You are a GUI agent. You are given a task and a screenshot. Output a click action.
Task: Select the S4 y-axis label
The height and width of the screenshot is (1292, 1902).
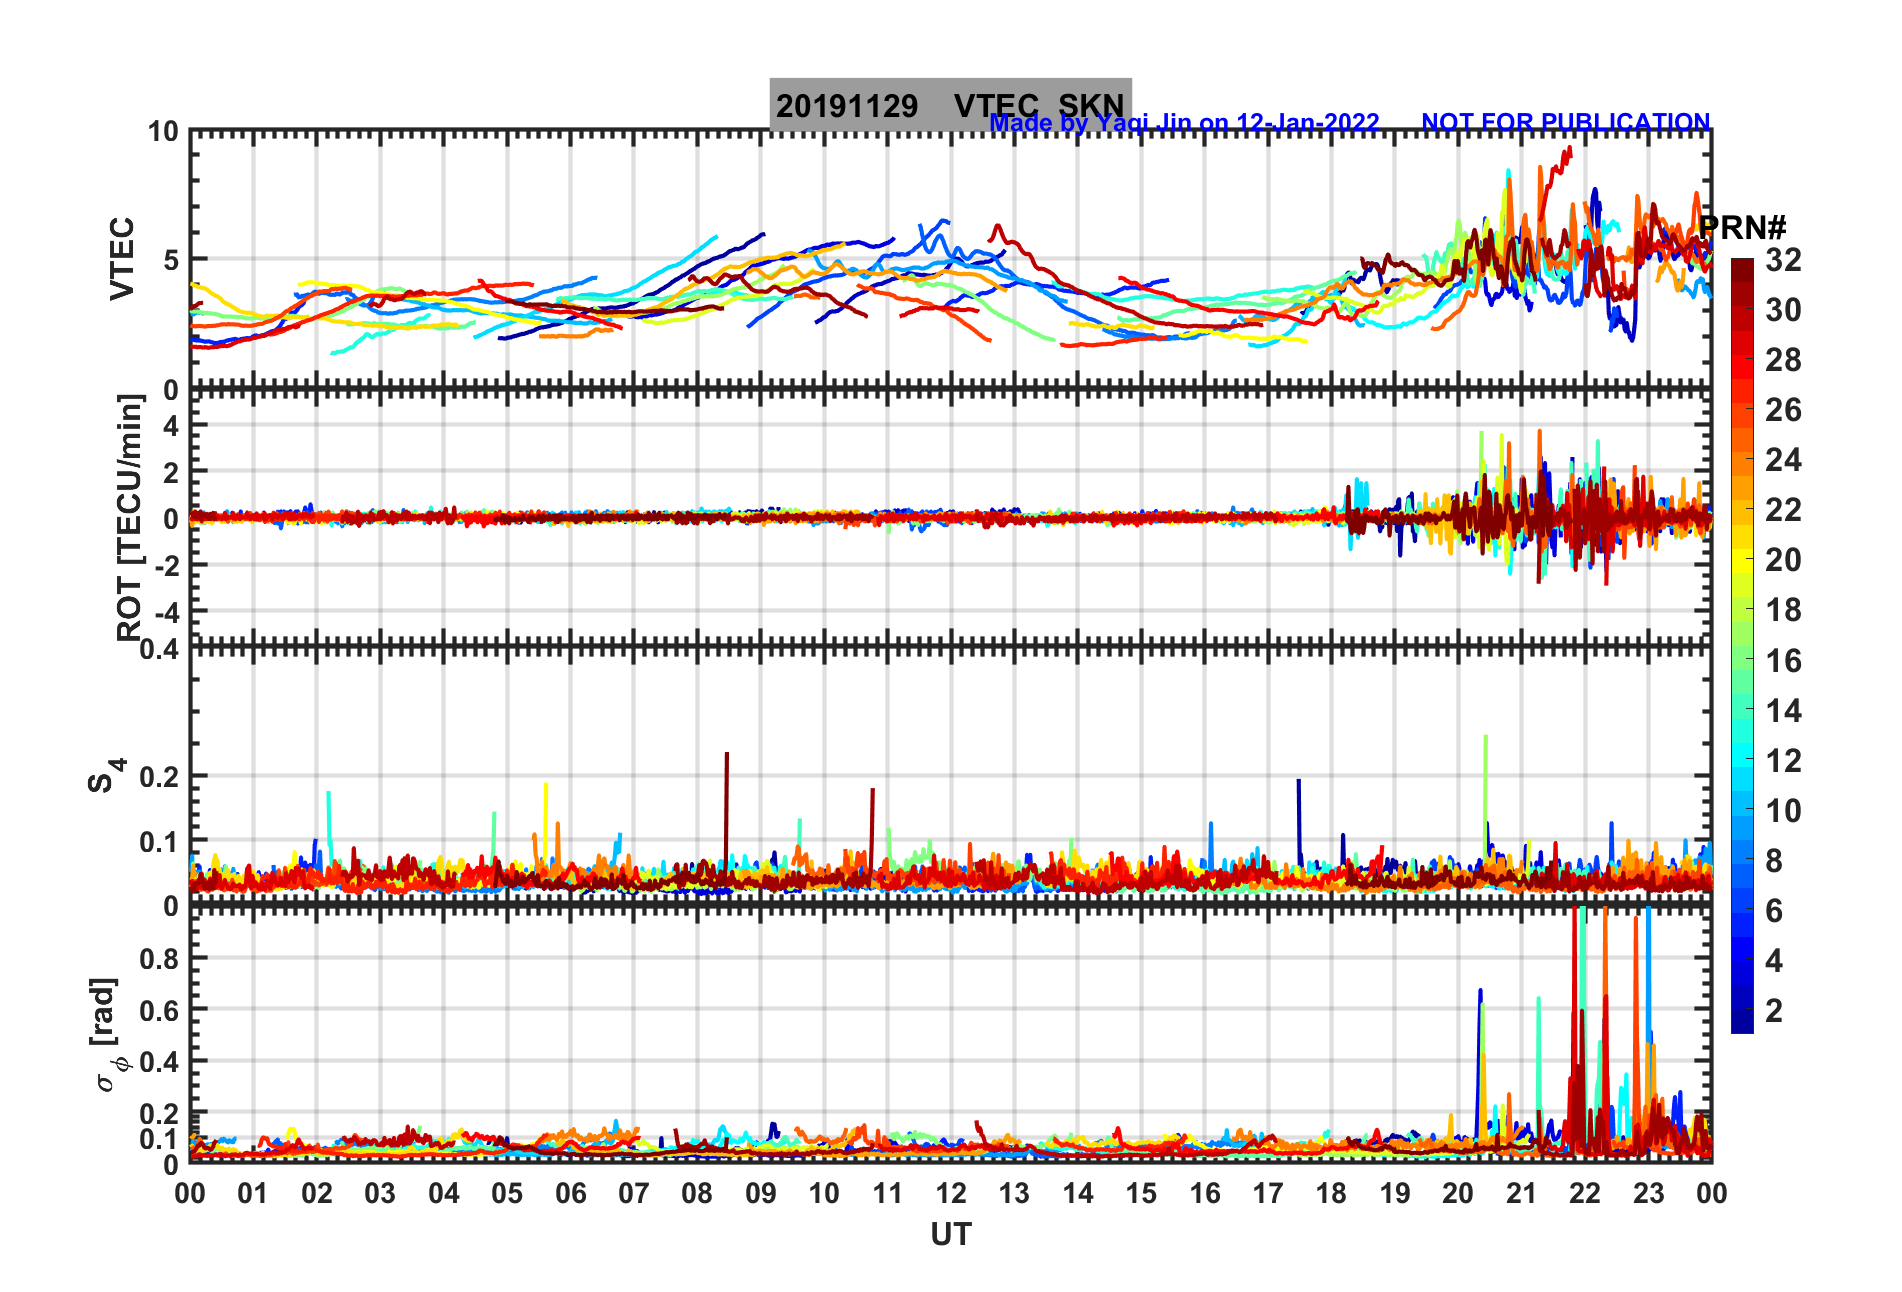pyautogui.click(x=105, y=775)
